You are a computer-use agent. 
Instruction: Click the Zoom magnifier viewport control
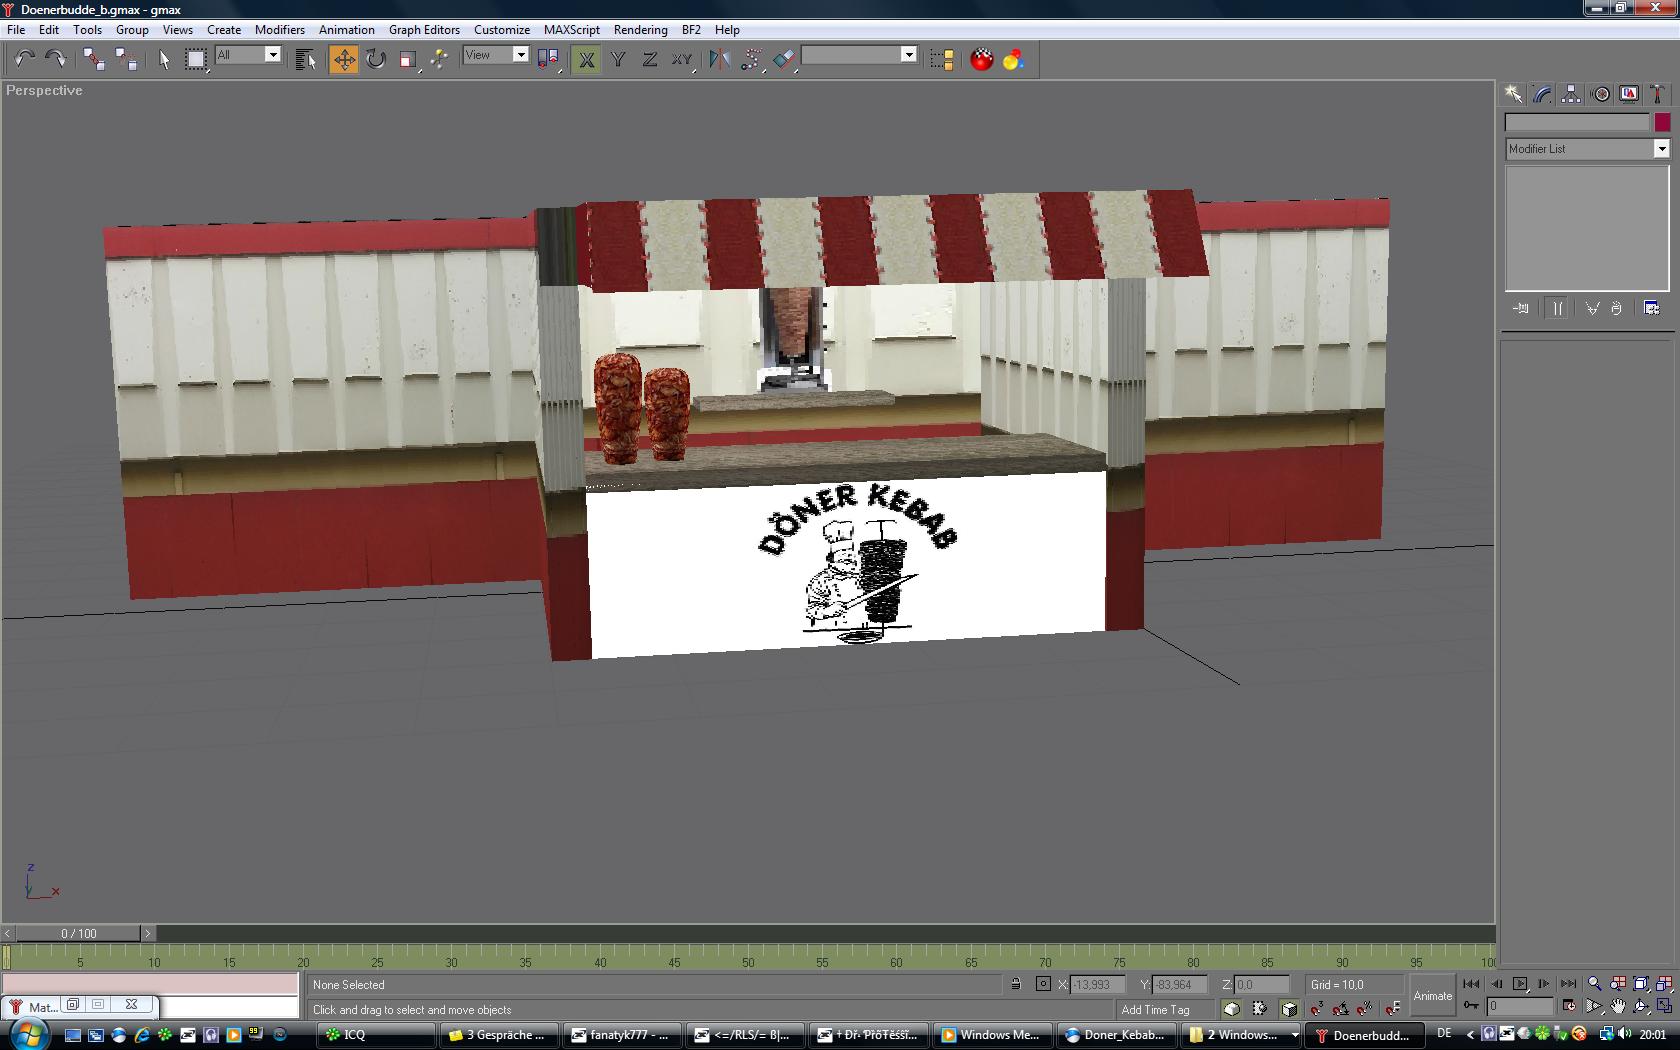(1594, 984)
